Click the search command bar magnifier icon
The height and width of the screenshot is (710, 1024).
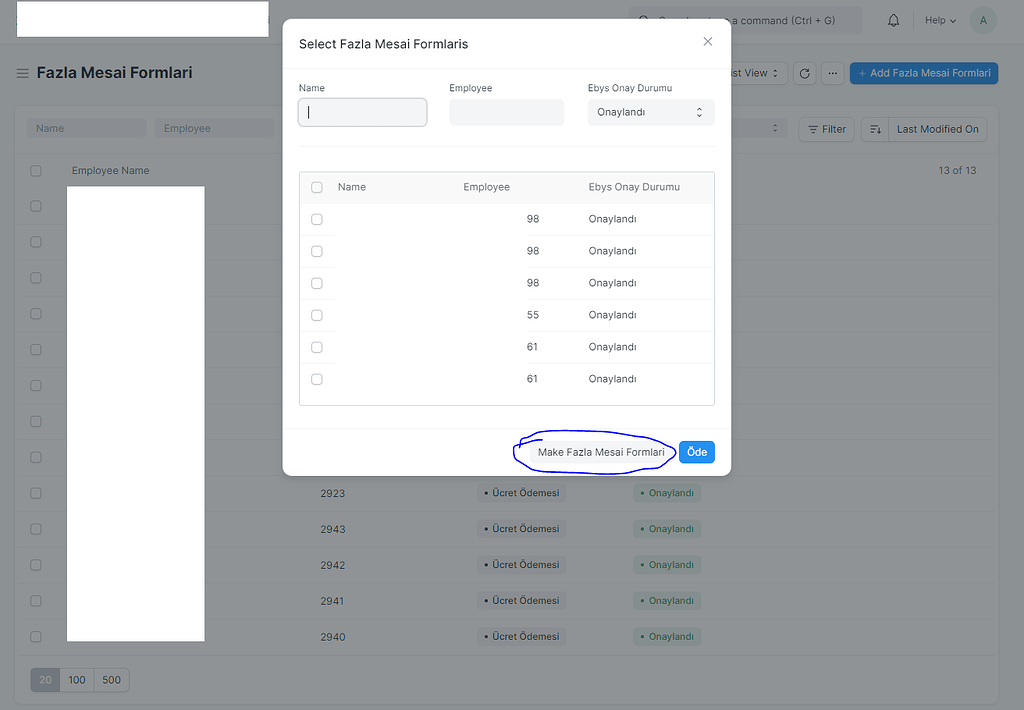(645, 20)
